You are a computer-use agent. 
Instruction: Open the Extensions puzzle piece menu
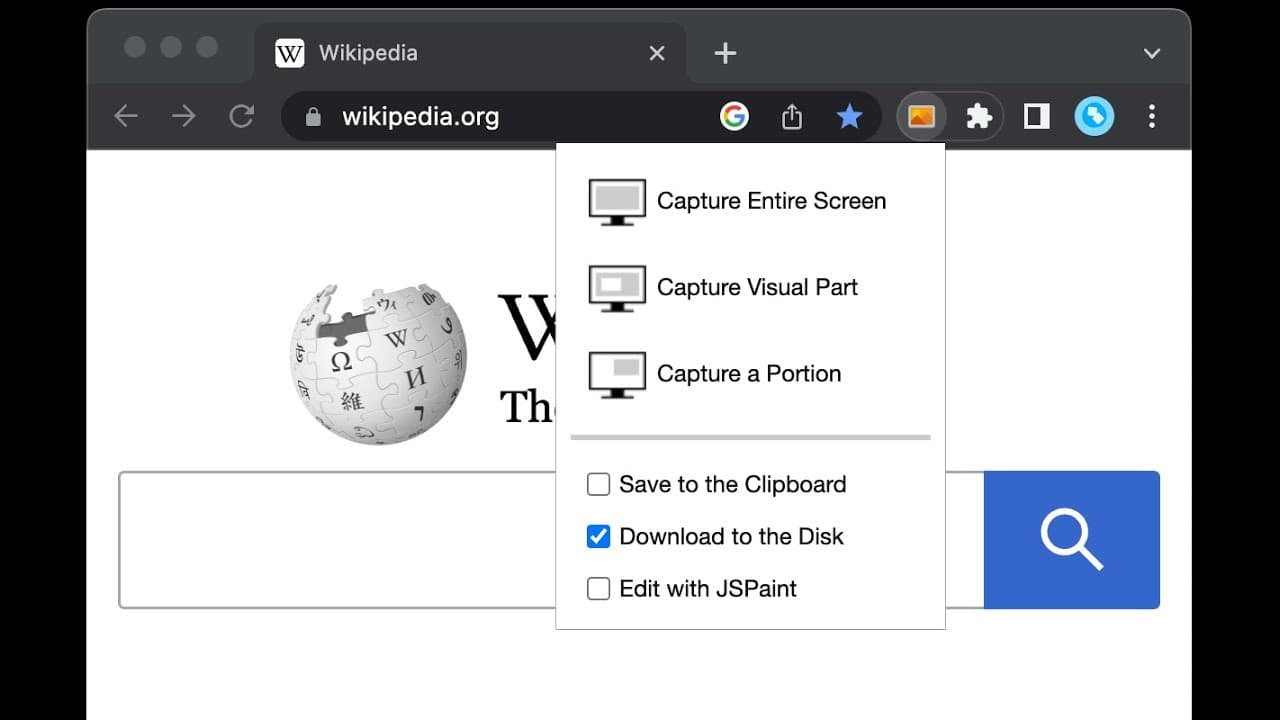[979, 117]
